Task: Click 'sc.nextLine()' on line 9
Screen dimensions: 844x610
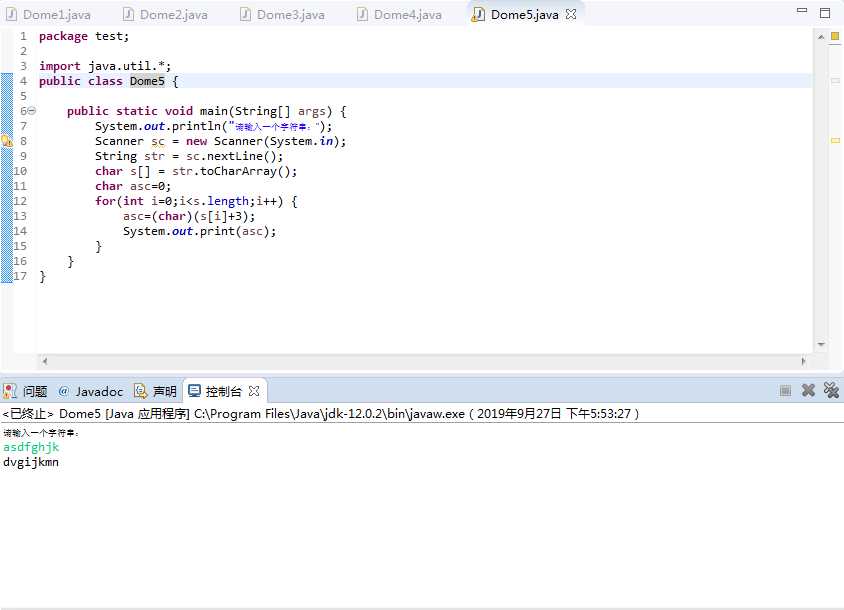Action: pyautogui.click(x=231, y=156)
